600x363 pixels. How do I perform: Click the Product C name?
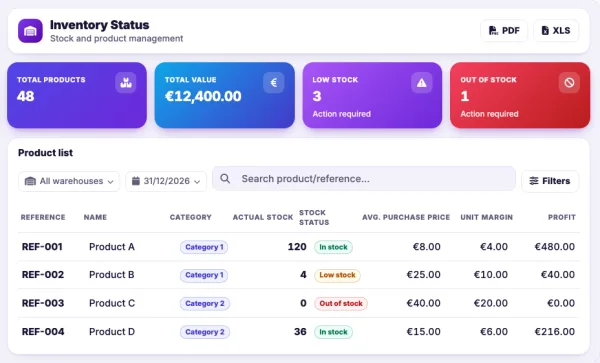click(x=112, y=303)
